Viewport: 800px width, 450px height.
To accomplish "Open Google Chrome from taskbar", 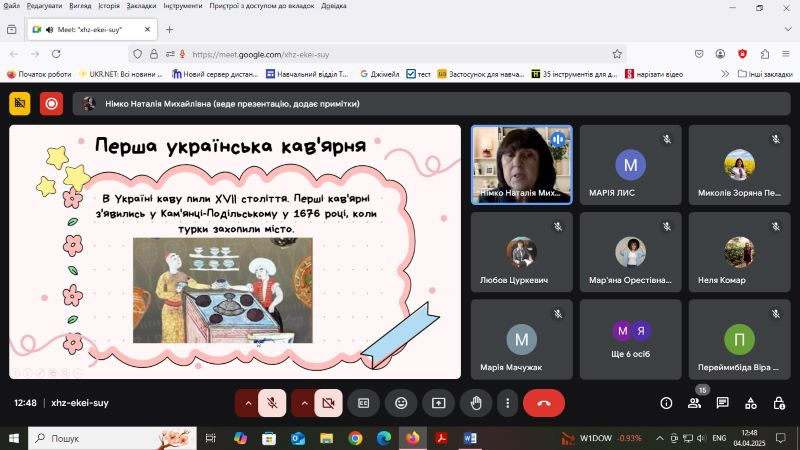I will tap(355, 438).
